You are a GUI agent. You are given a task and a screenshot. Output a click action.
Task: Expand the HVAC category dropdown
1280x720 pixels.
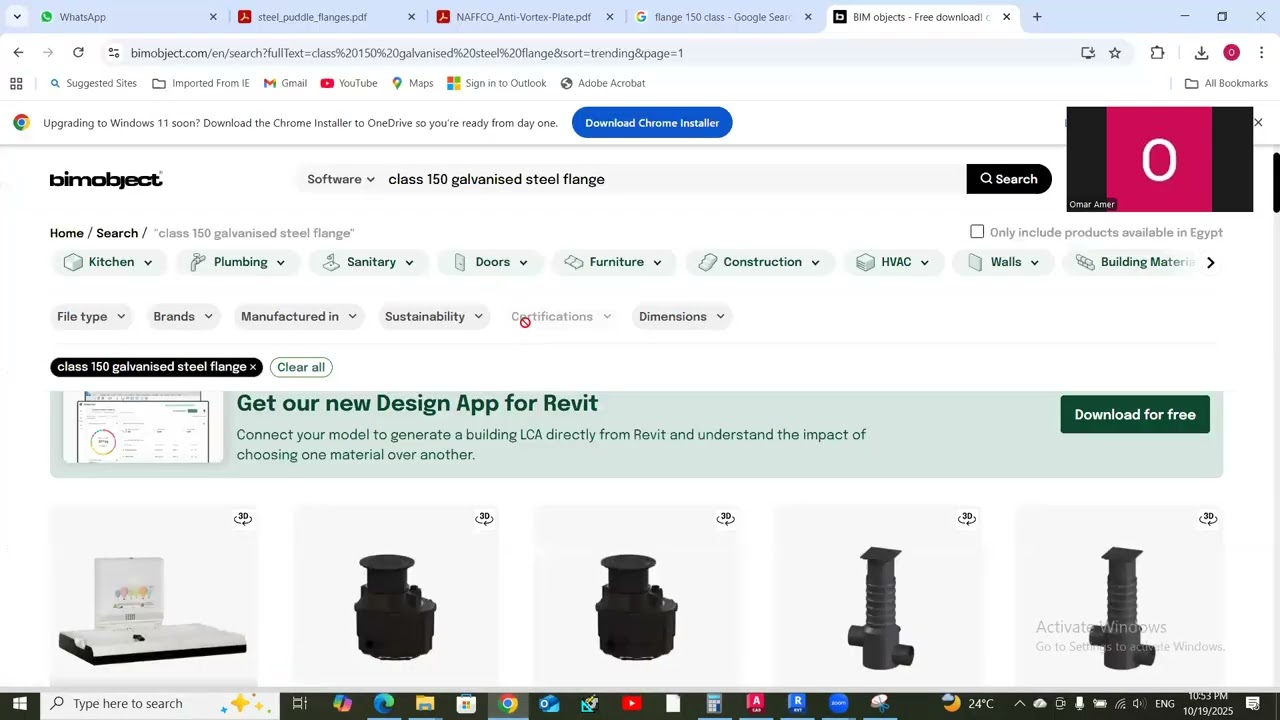tap(894, 262)
